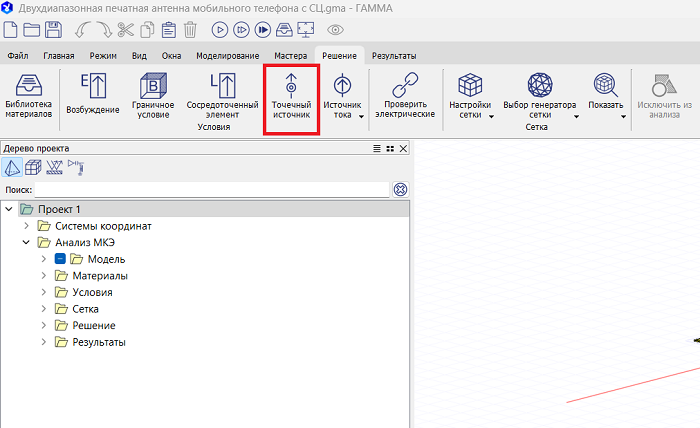The image size is (700, 428).
Task: Open the Библиотека материалов library
Action: coord(31,98)
